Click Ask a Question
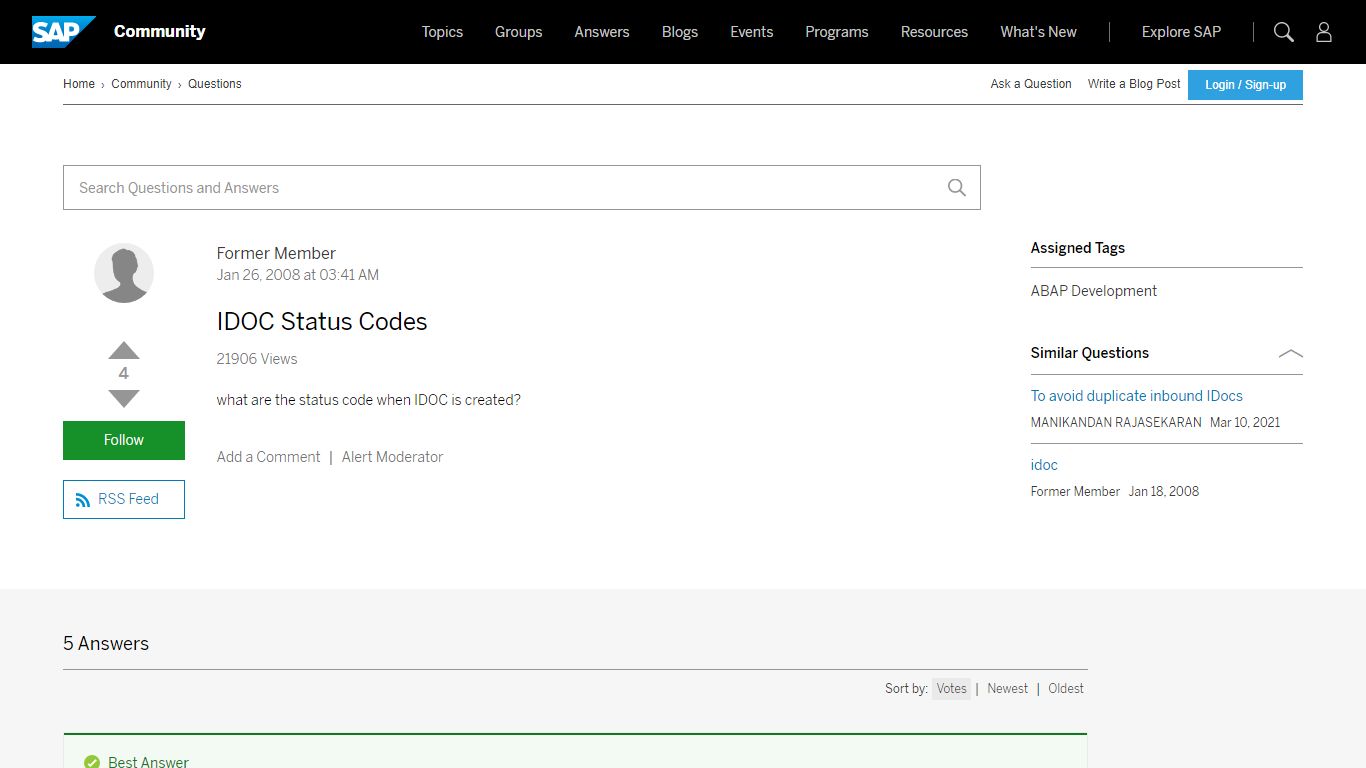Screen dimensions: 1366x768 point(1031,84)
